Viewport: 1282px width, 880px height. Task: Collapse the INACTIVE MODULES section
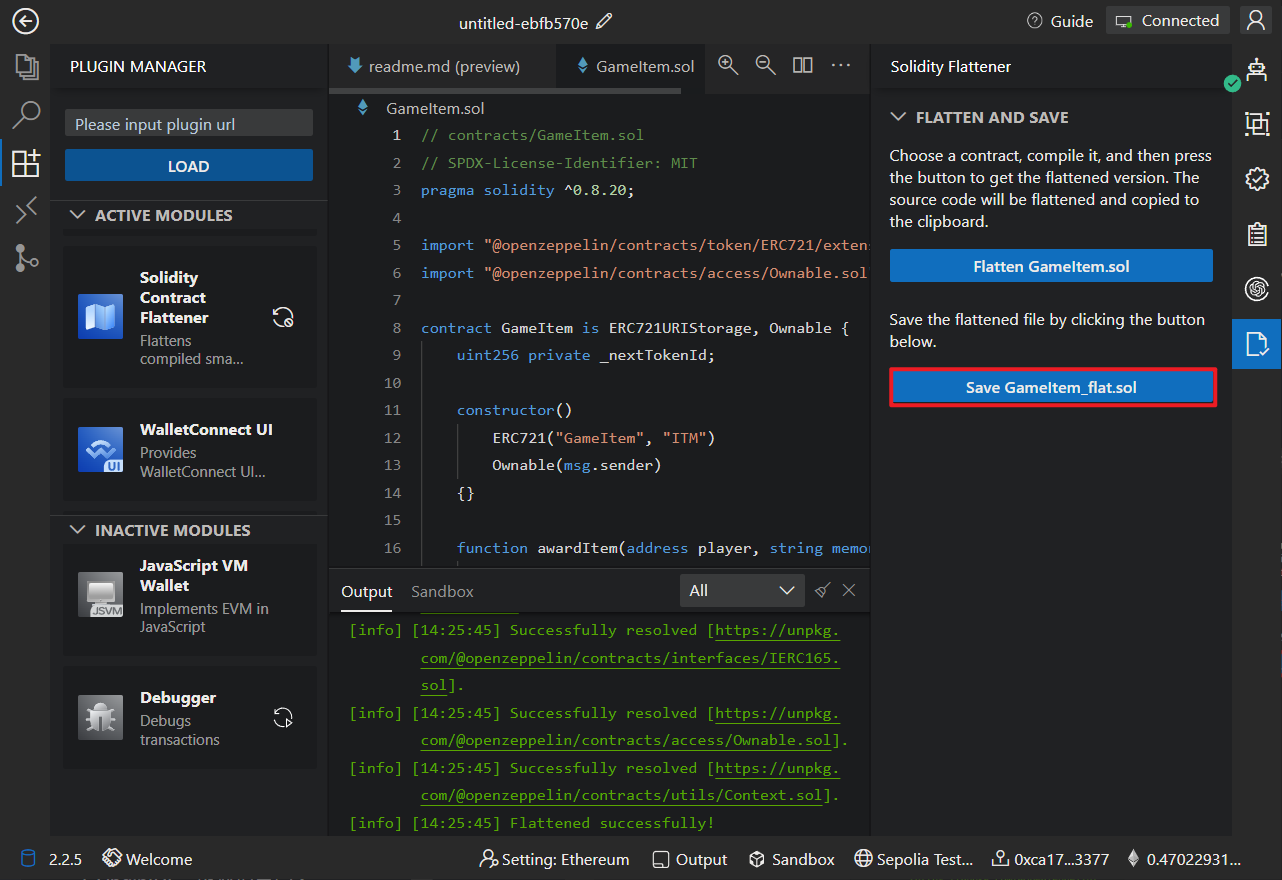pyautogui.click(x=78, y=530)
